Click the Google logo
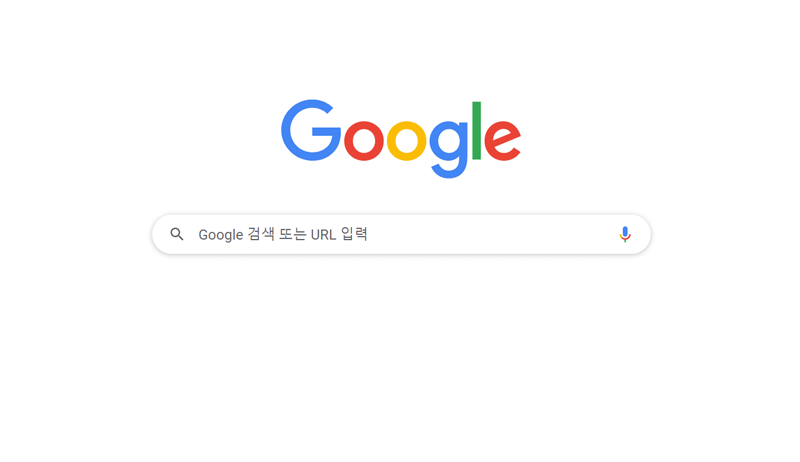 pos(401,139)
